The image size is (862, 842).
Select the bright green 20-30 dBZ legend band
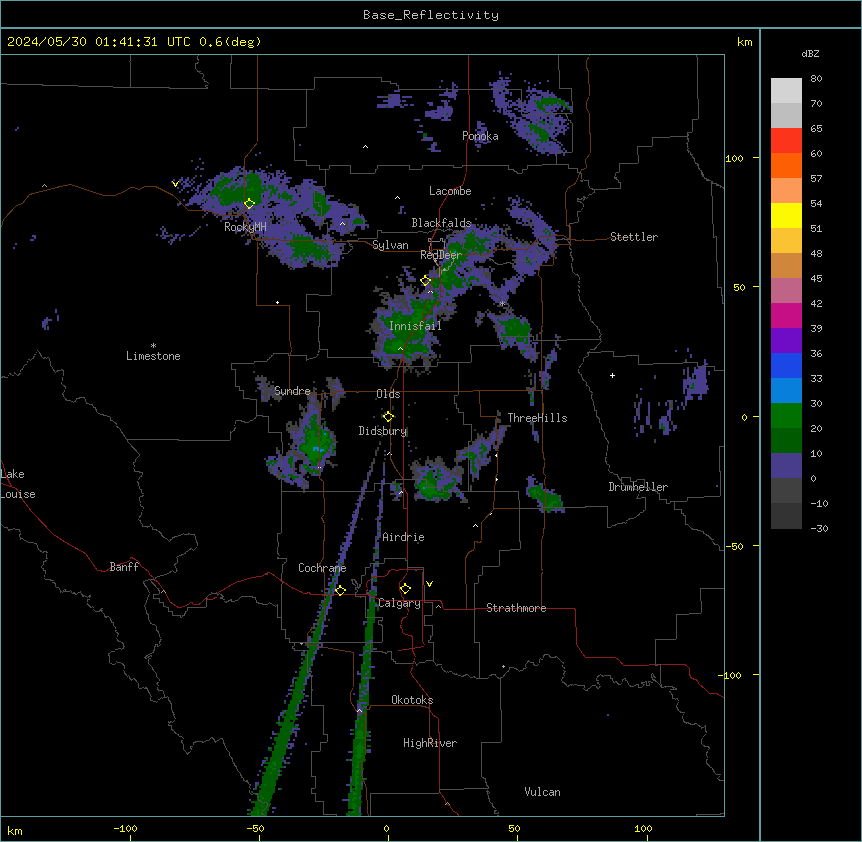click(x=786, y=416)
